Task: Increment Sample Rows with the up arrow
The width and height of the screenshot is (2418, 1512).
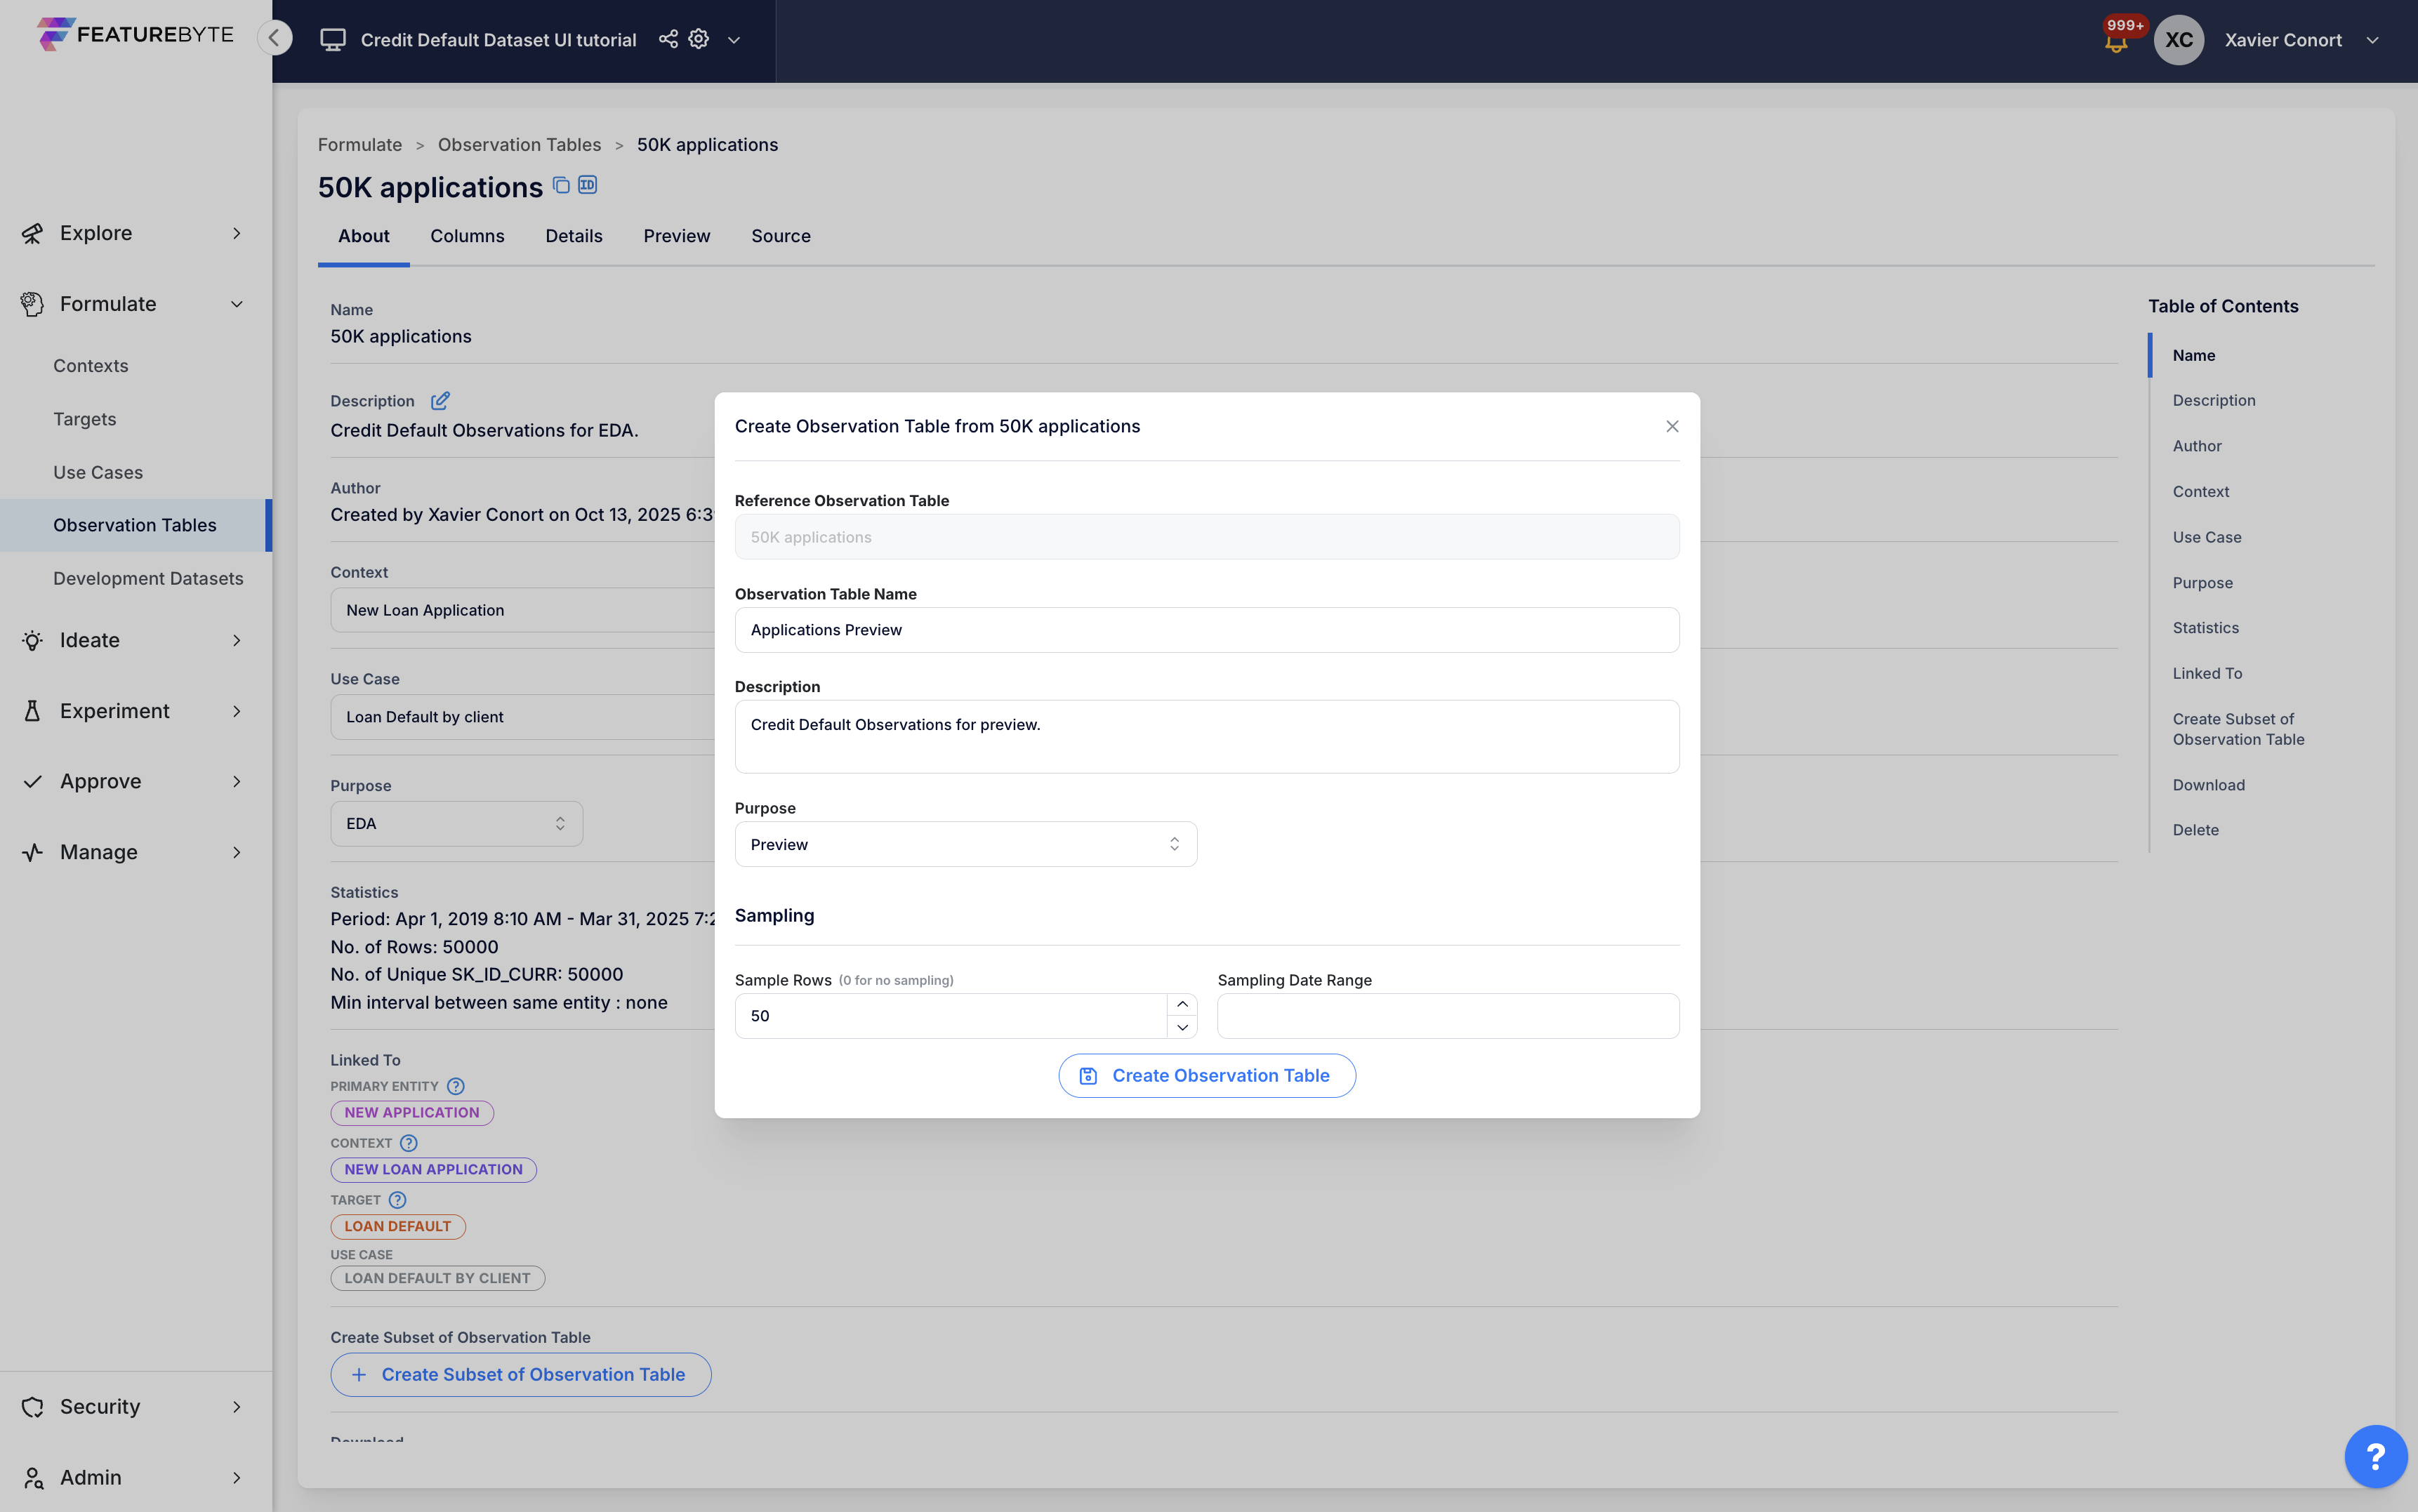Action: (1182, 1004)
